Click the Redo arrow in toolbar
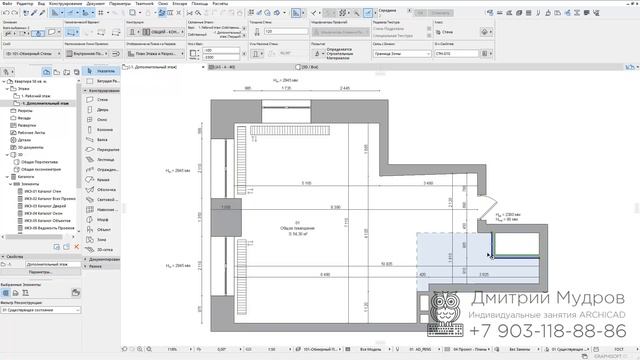The image size is (640, 360). click(x=15, y=13)
